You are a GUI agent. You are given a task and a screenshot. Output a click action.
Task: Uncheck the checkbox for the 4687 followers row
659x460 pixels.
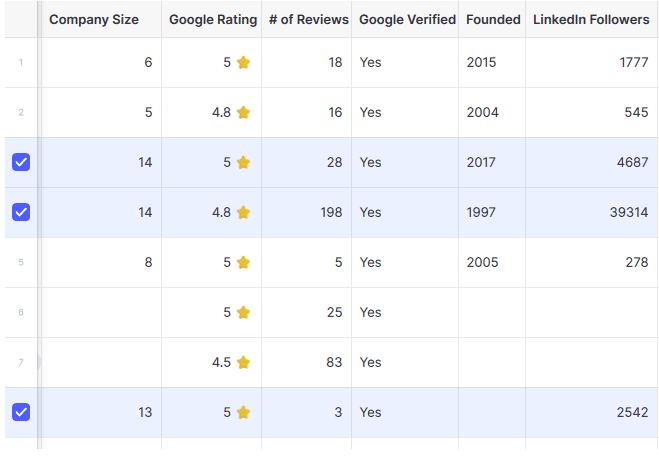point(21,162)
